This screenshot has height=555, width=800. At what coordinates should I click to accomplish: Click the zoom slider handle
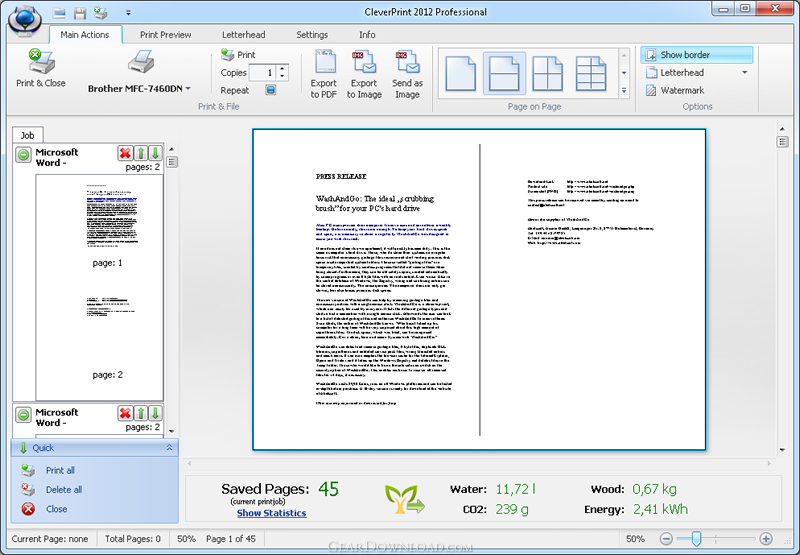[x=696, y=538]
